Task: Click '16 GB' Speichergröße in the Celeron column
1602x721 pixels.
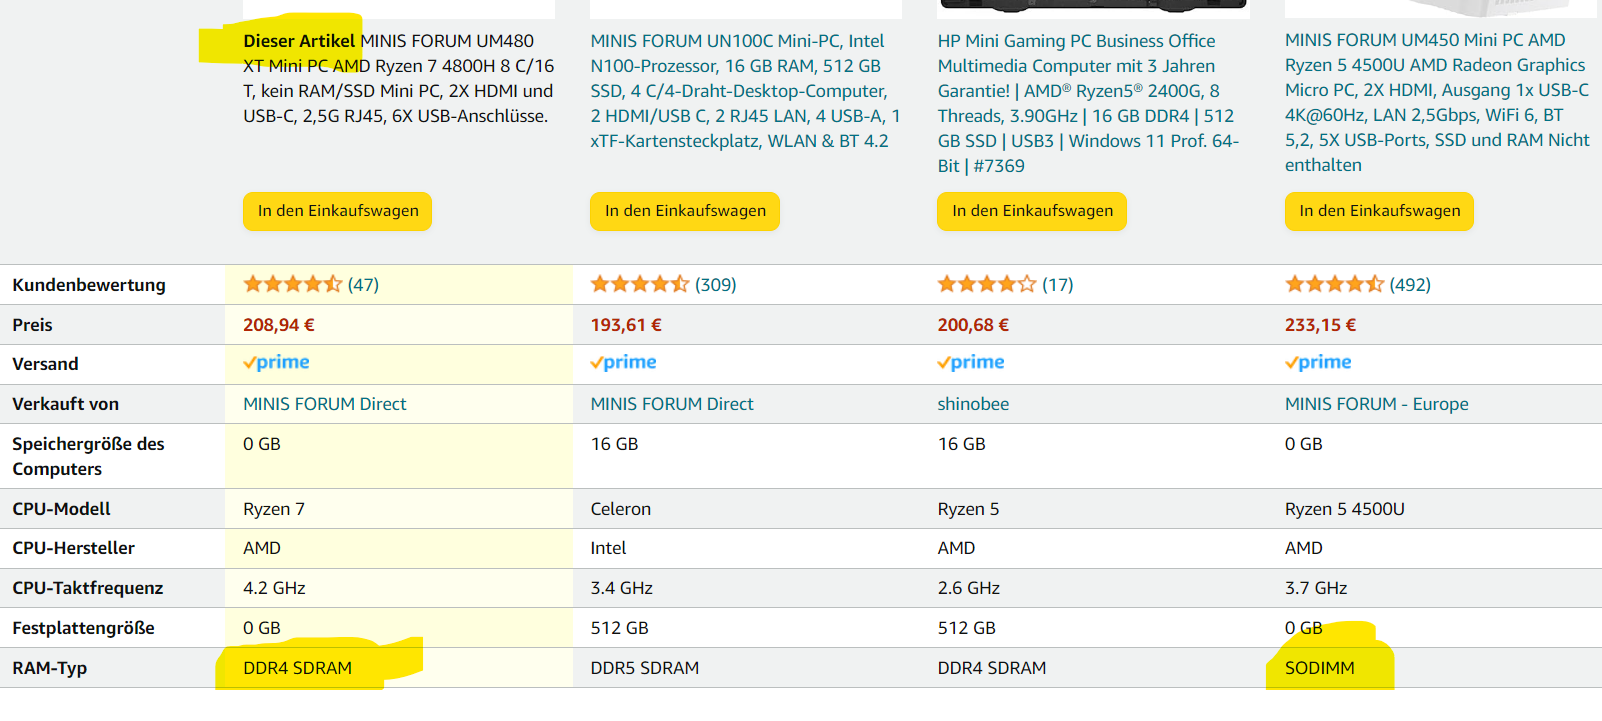Action: pos(614,444)
